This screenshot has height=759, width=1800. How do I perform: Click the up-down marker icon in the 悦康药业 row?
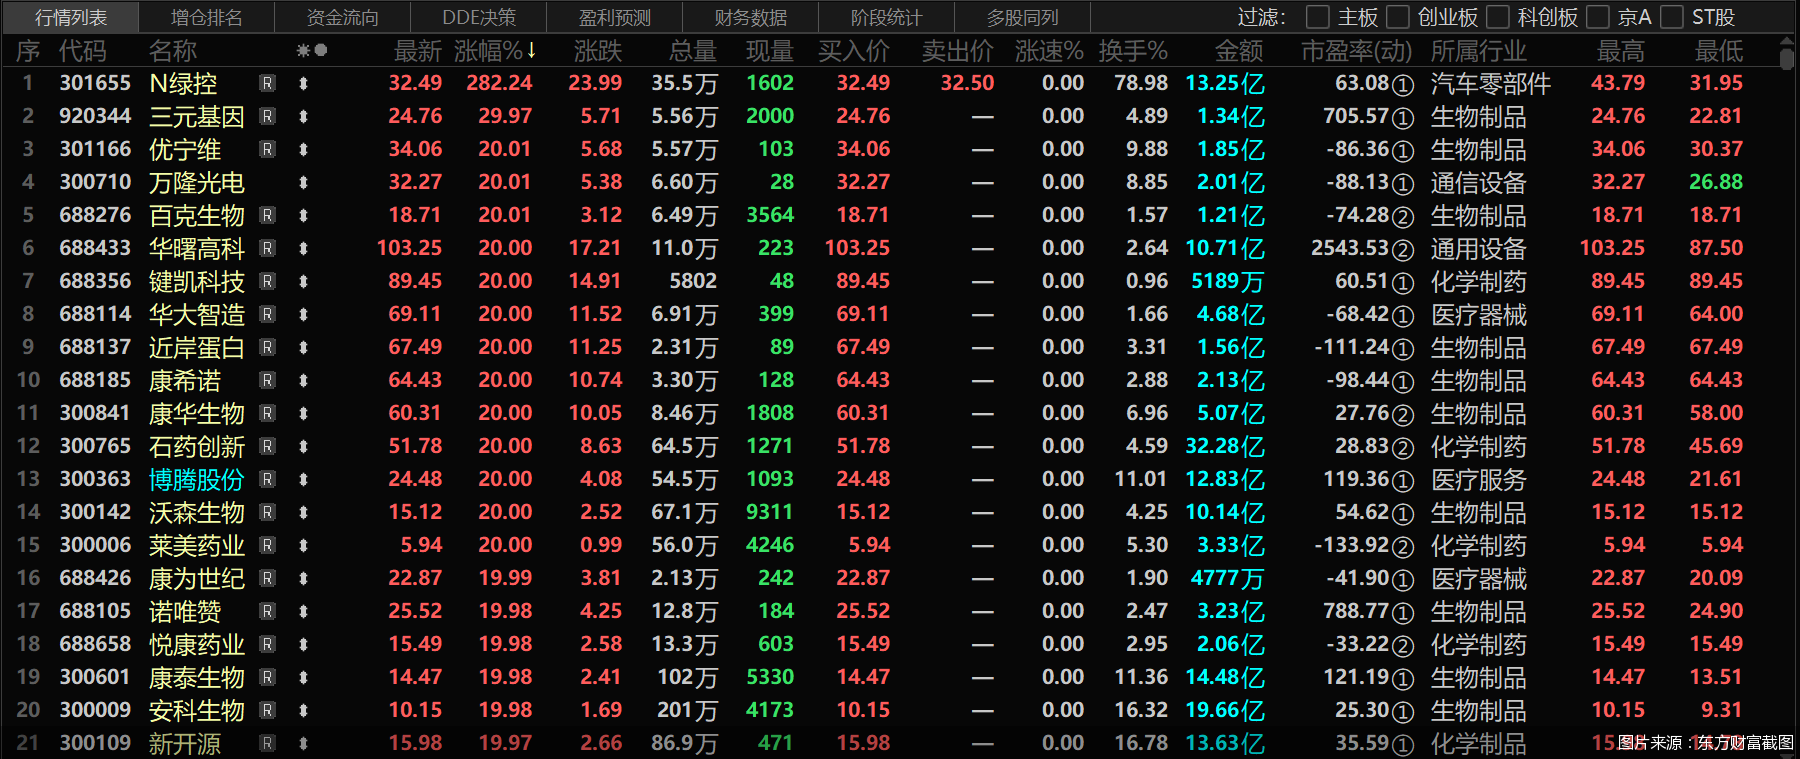click(303, 645)
